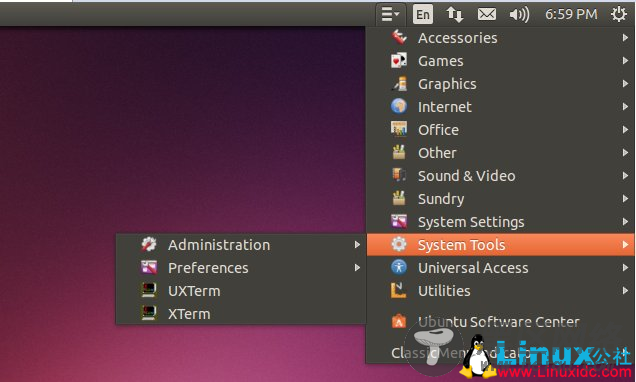This screenshot has width=636, height=382.
Task: Expand the Office submenu arrow
Action: [x=625, y=130]
